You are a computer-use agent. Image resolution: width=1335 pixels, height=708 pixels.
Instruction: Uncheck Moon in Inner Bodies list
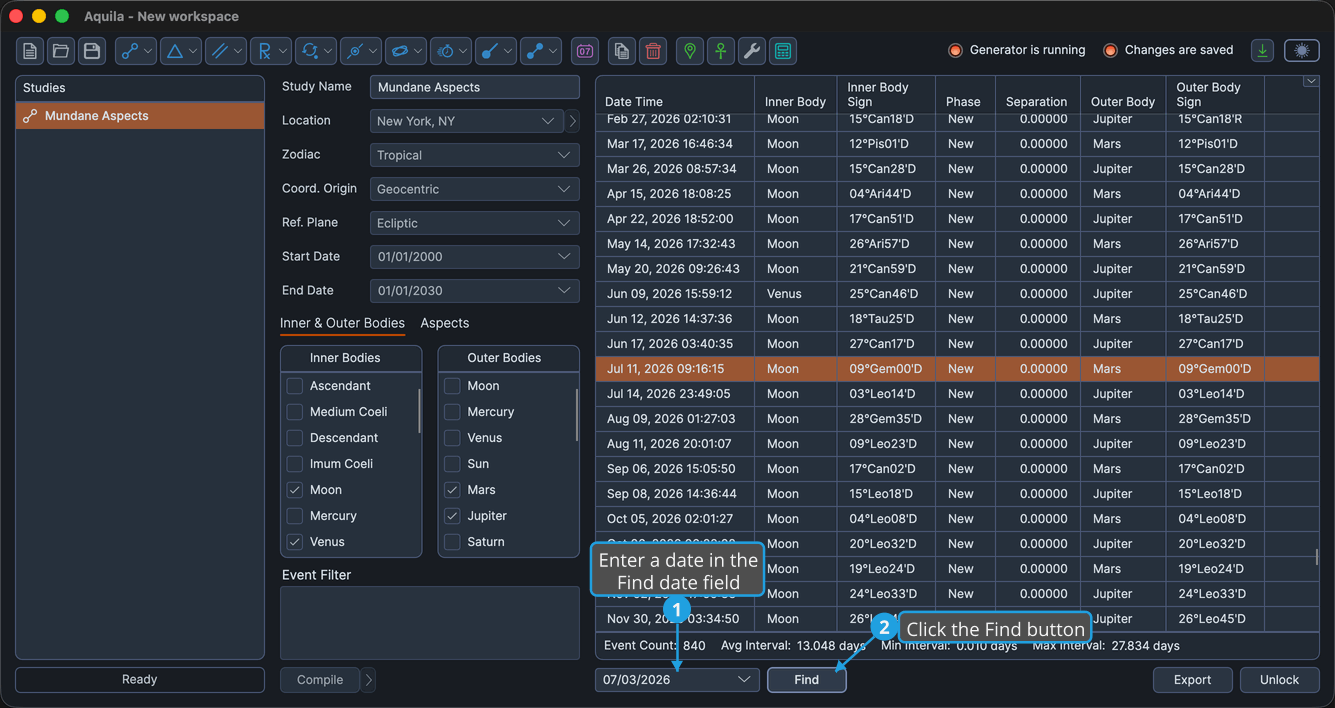coord(294,490)
